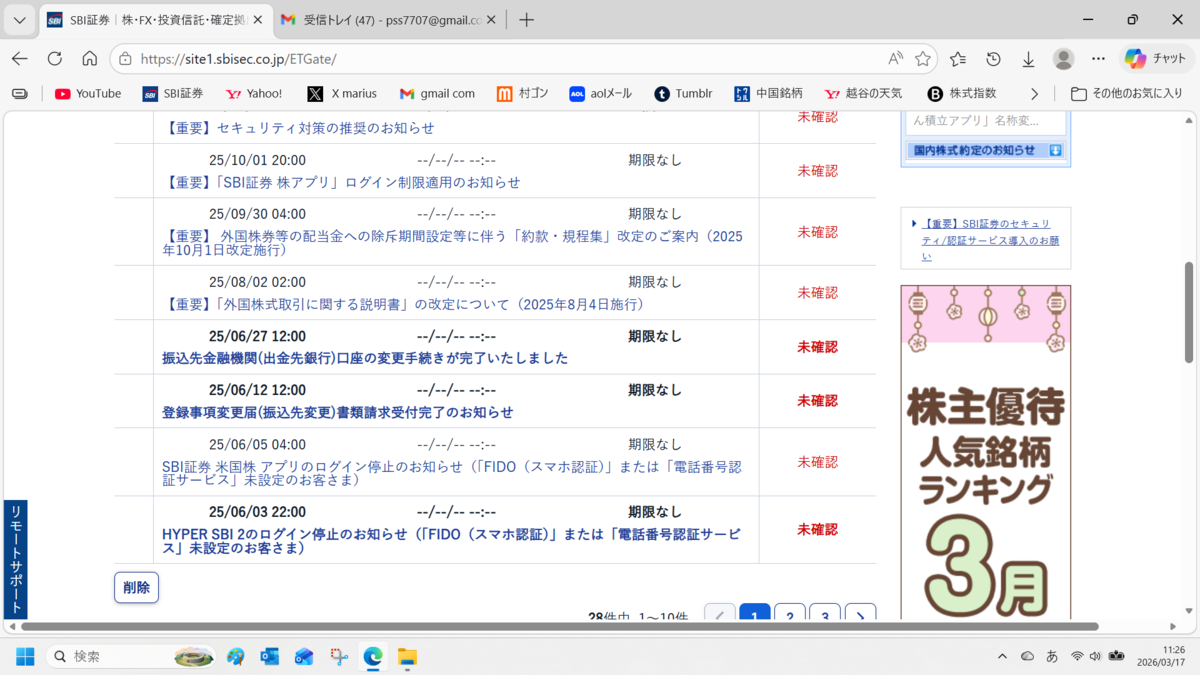Open sidebar セキュリティ/認証サービス導入 link

(990, 240)
